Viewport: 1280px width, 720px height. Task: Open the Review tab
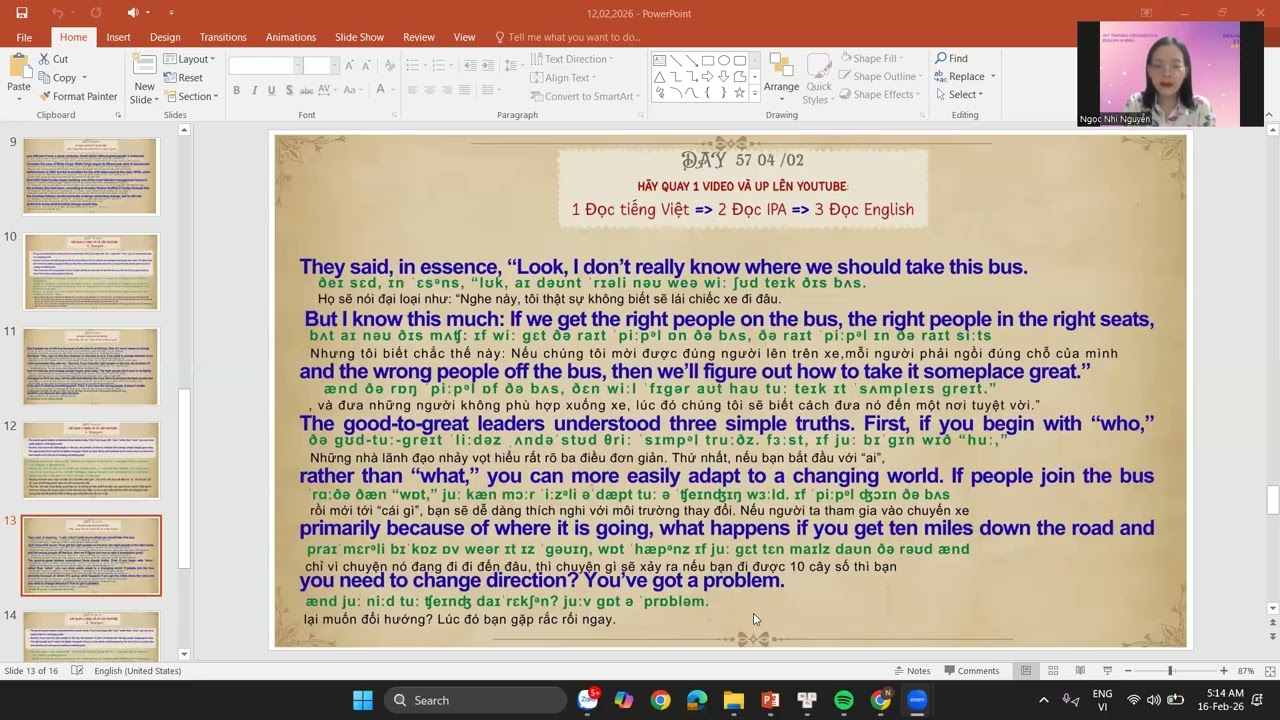(418, 37)
